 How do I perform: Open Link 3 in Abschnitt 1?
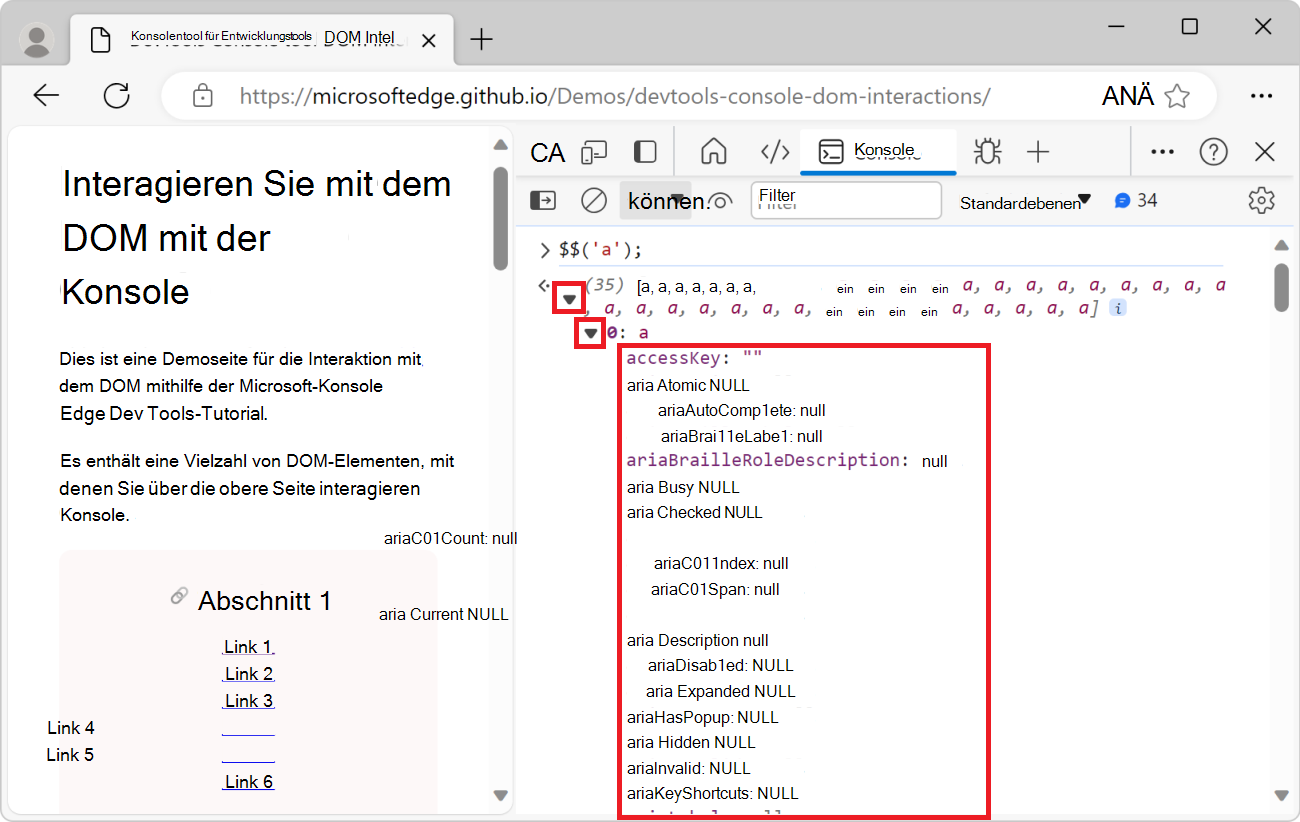(x=248, y=700)
